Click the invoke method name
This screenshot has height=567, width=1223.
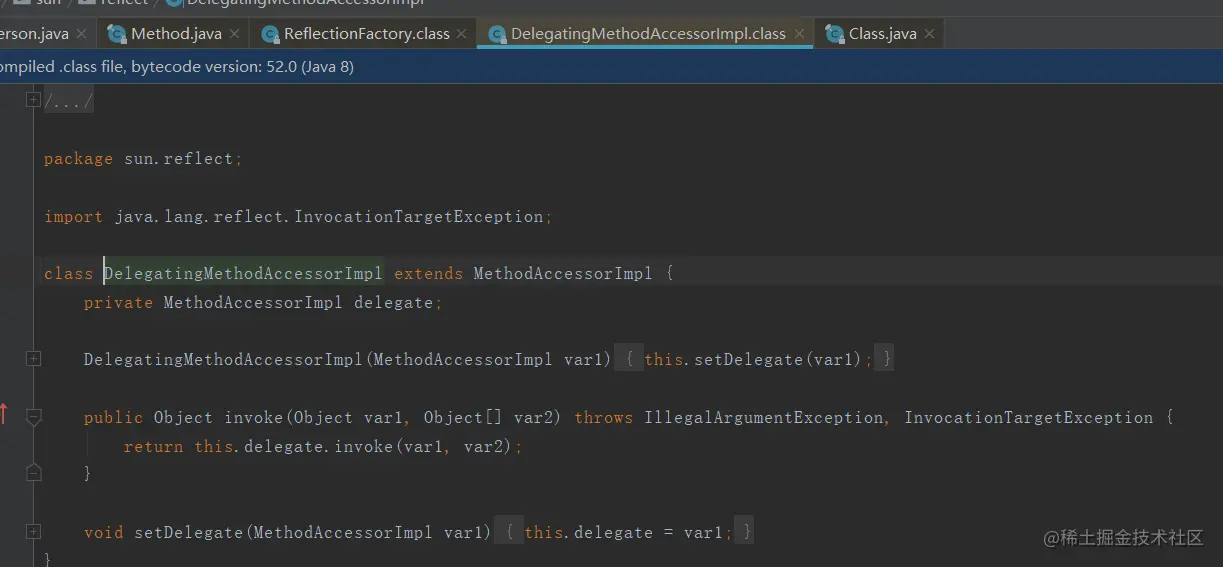pyautogui.click(x=253, y=417)
